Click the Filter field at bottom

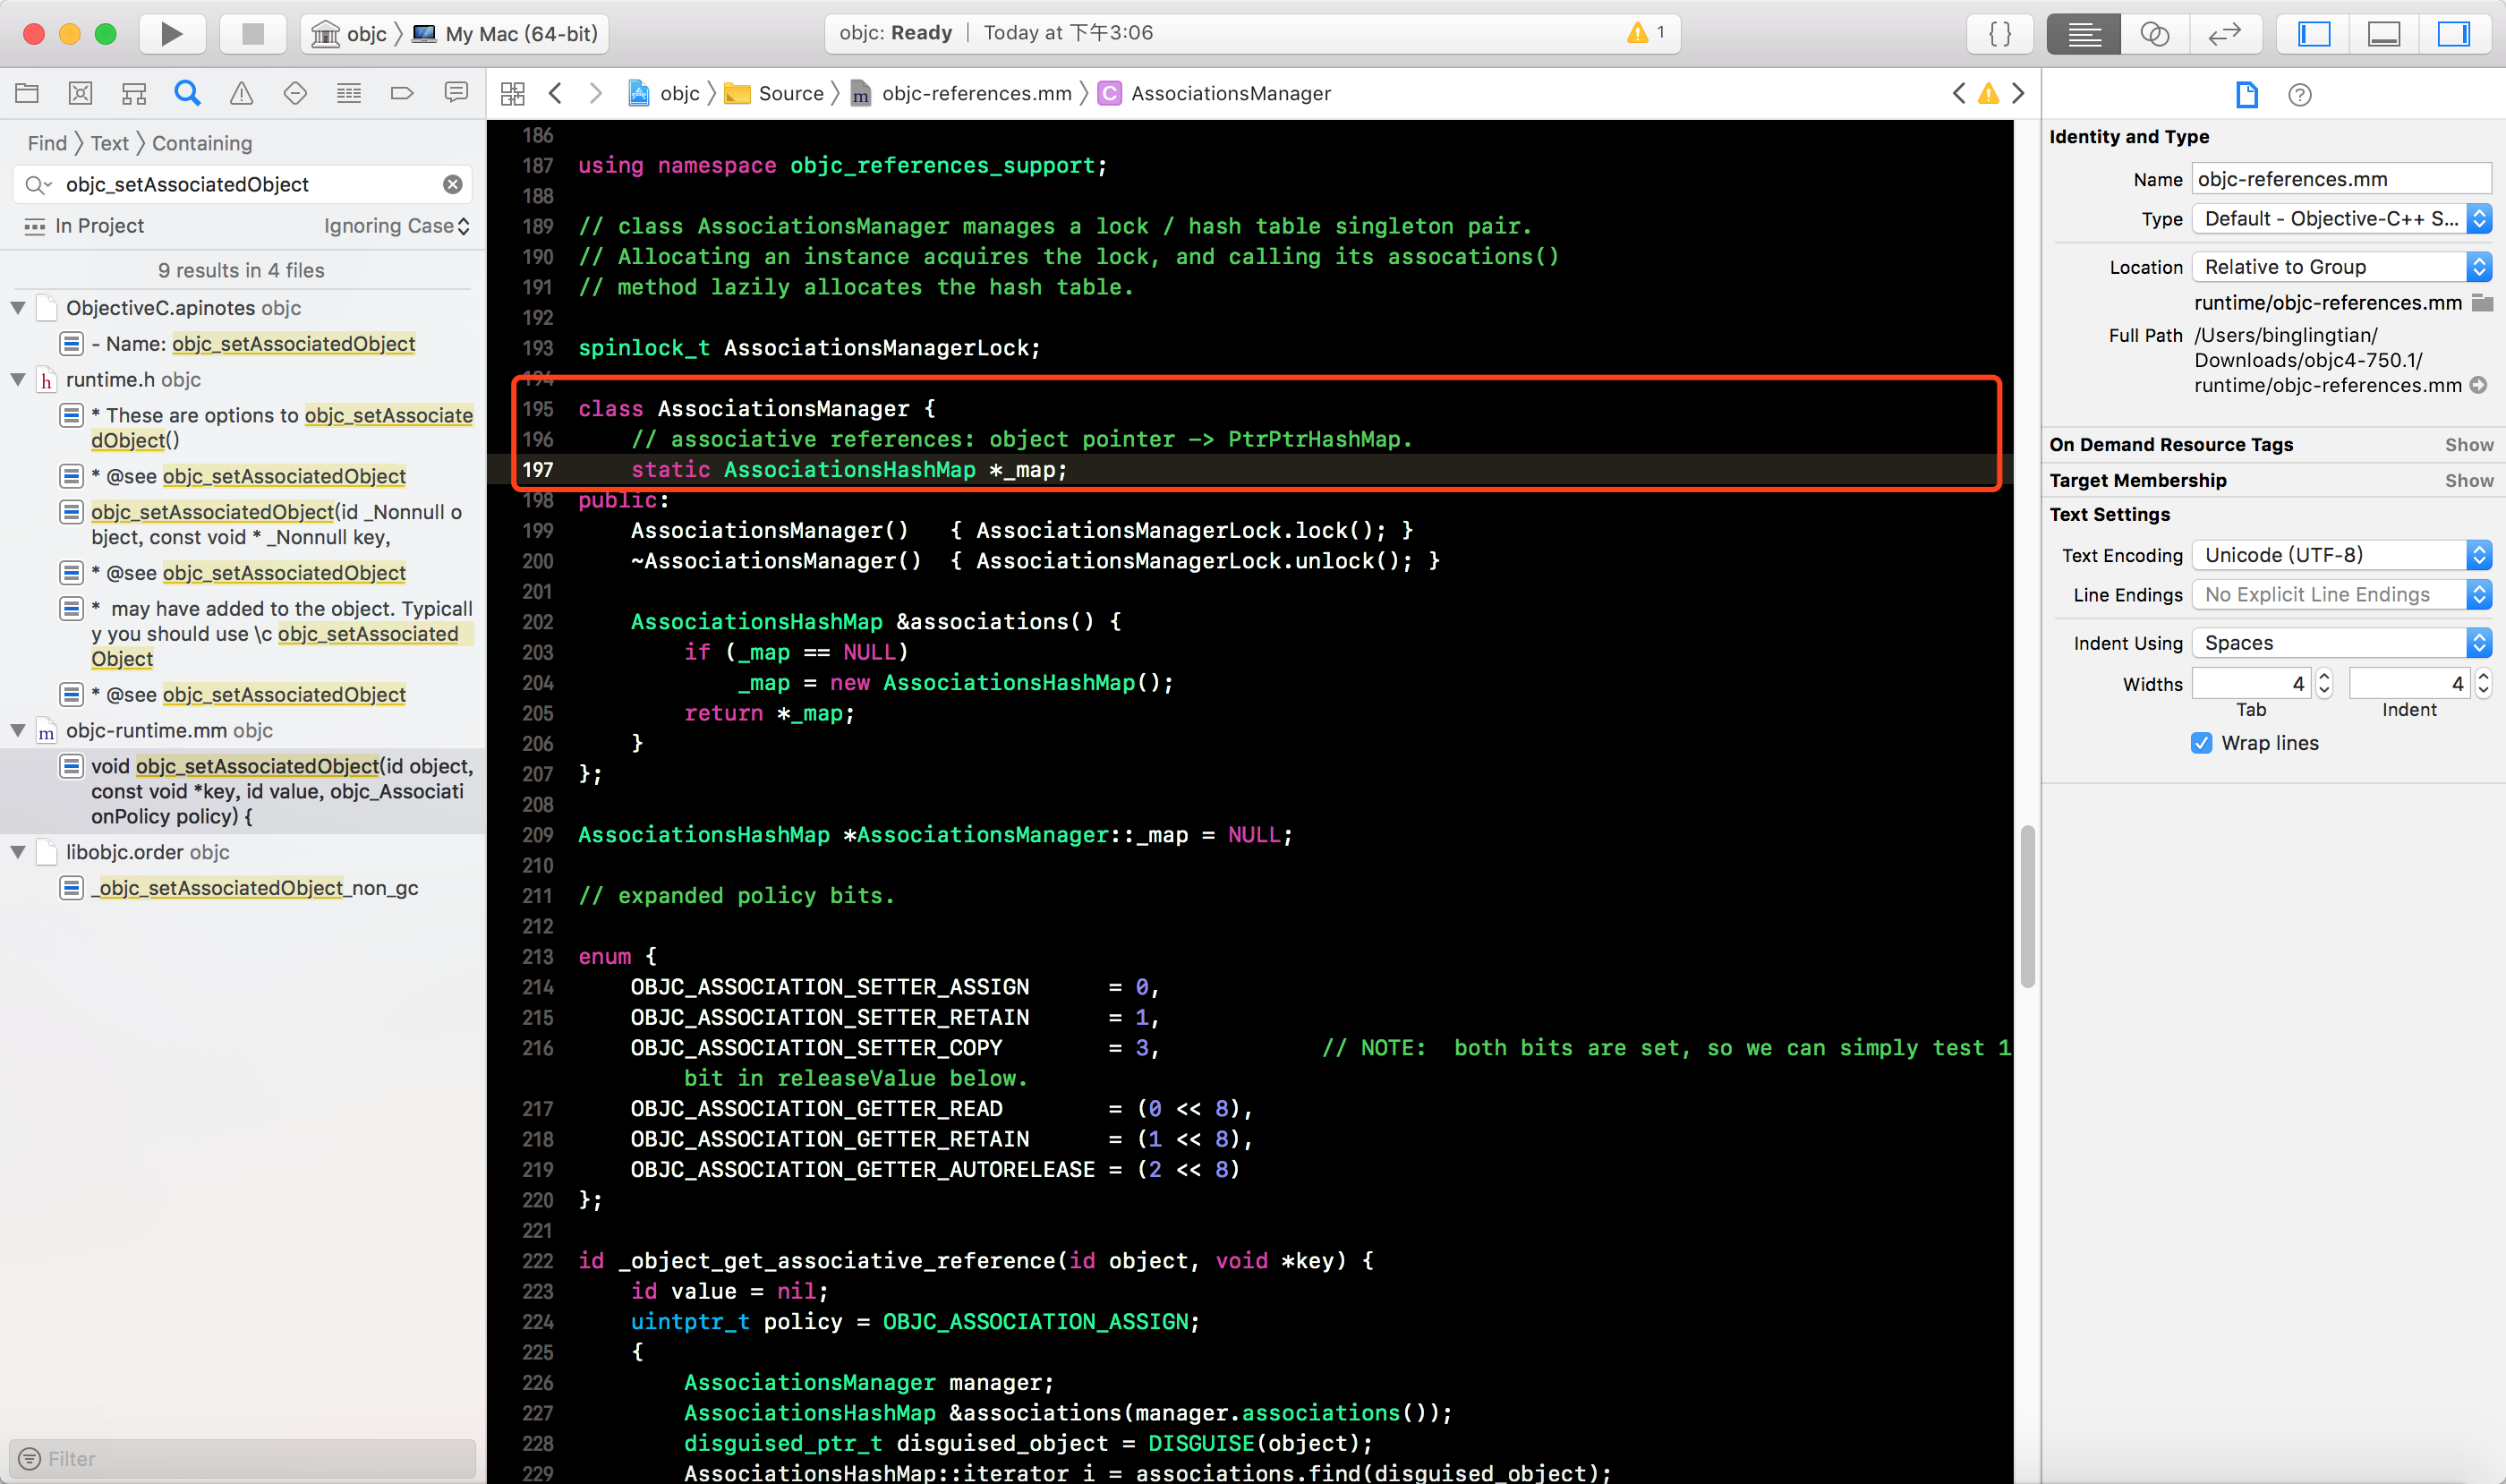click(x=243, y=1458)
